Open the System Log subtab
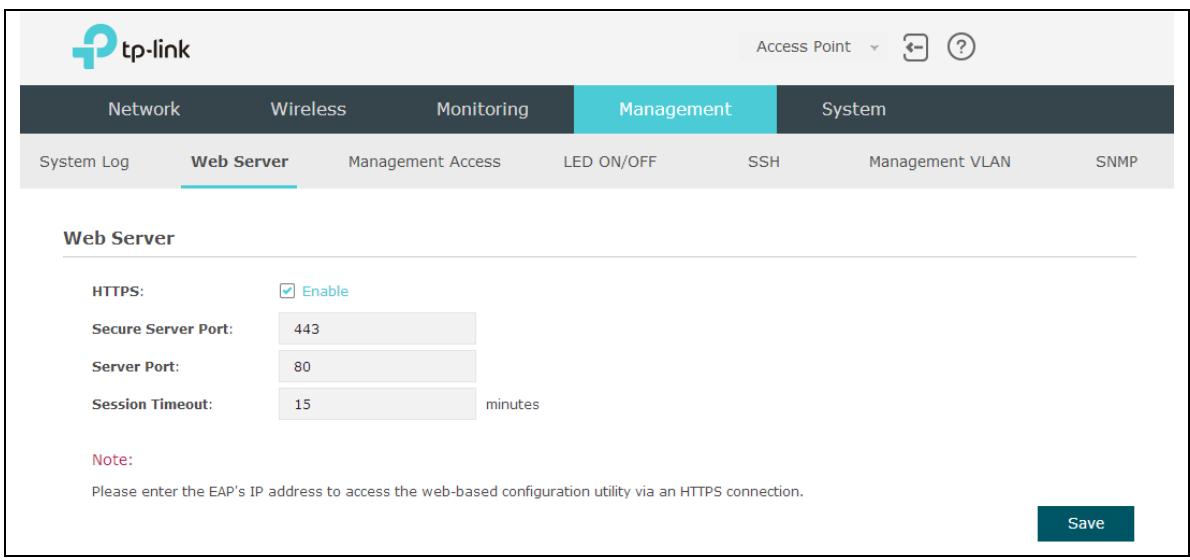 click(x=84, y=162)
